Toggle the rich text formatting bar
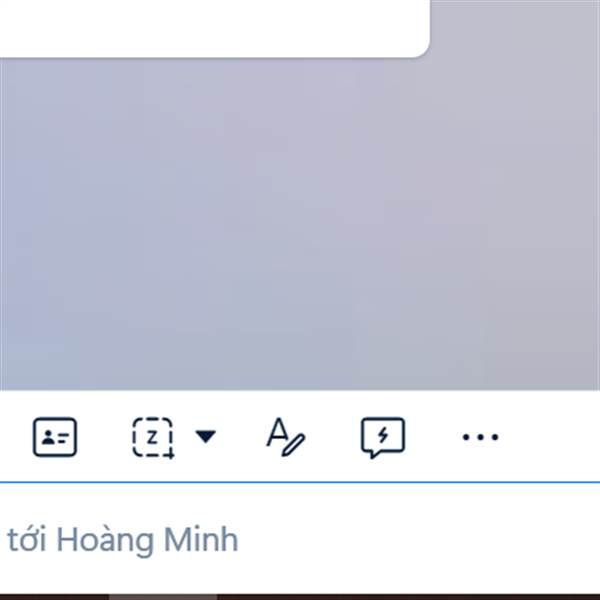Screen dimensions: 600x600 point(285,437)
